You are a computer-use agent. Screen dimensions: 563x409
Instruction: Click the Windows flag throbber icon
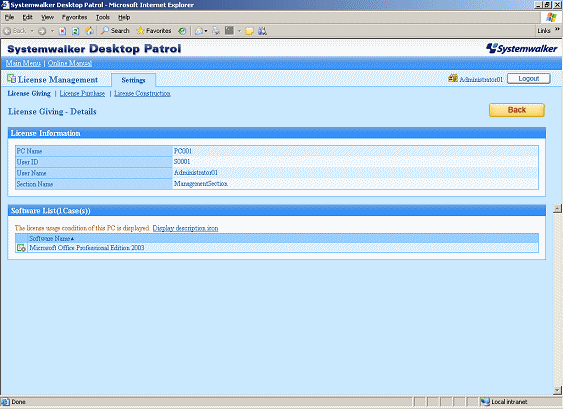551,17
